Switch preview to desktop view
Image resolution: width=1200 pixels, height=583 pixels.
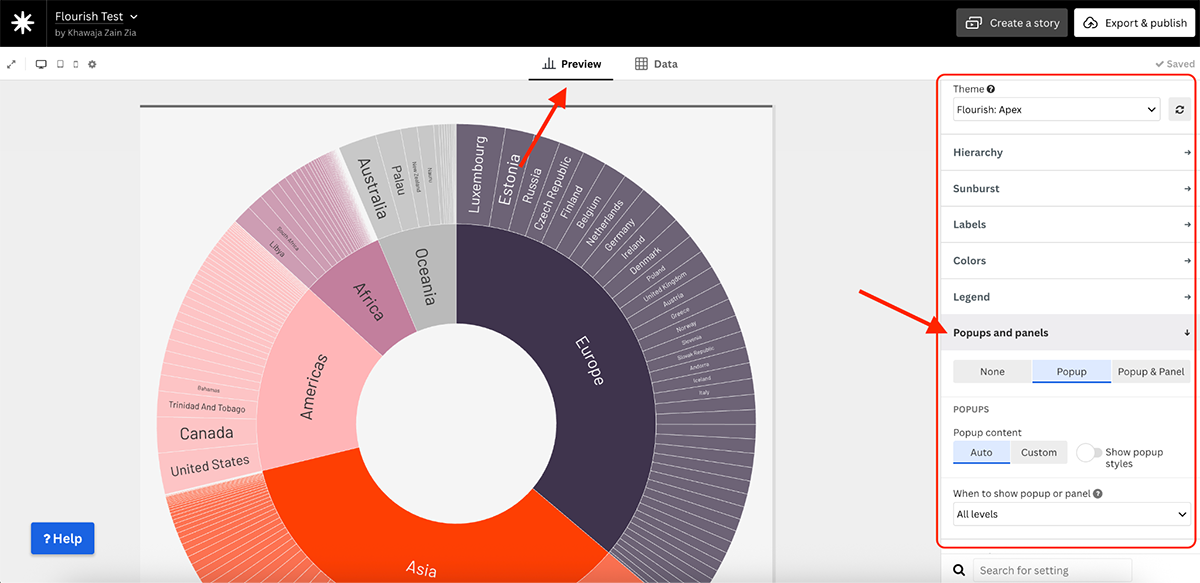click(41, 64)
